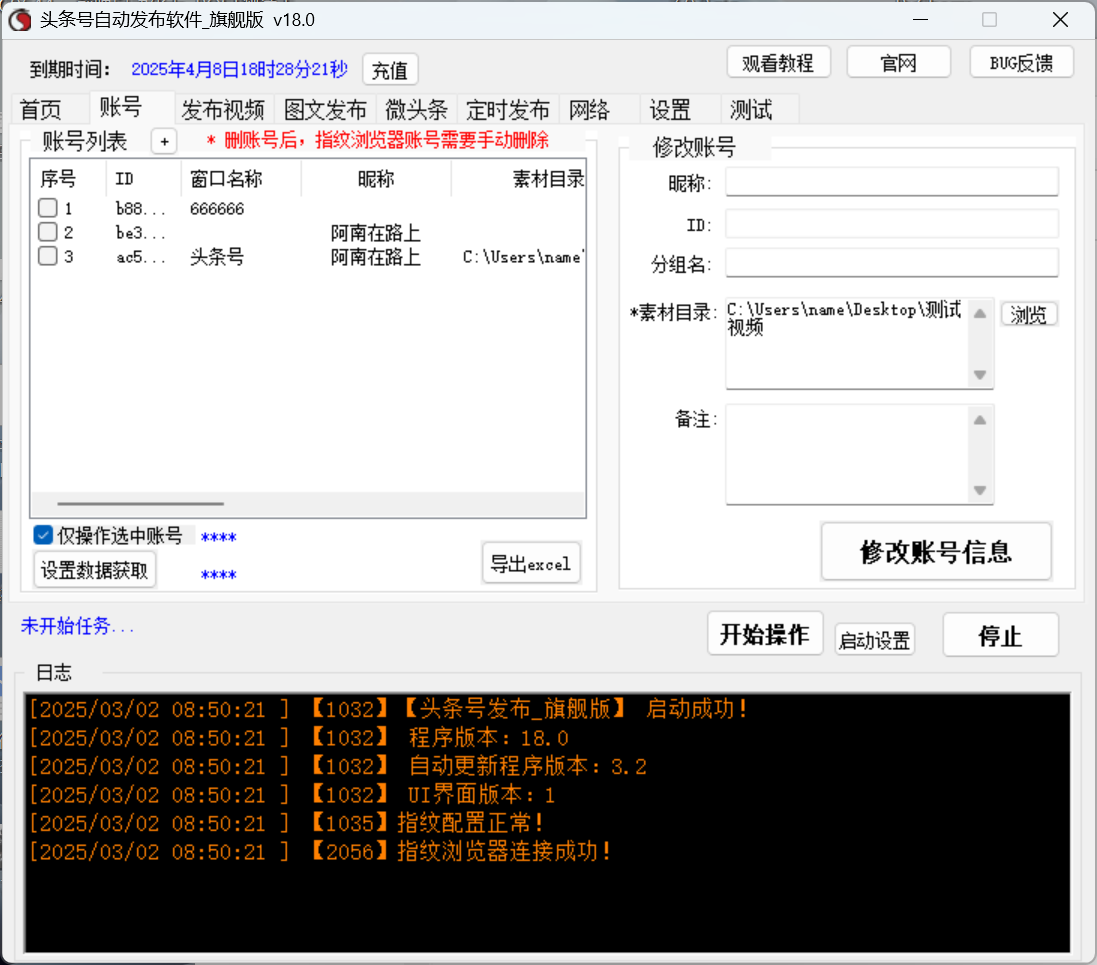Select the ID cell be3...

pos(141,232)
